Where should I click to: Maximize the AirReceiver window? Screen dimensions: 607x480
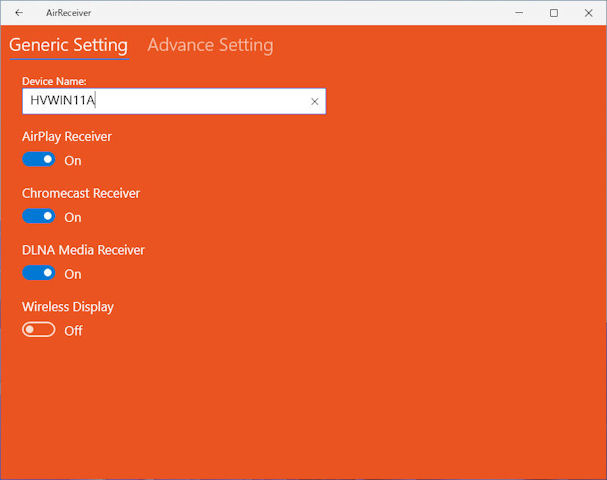coord(554,13)
